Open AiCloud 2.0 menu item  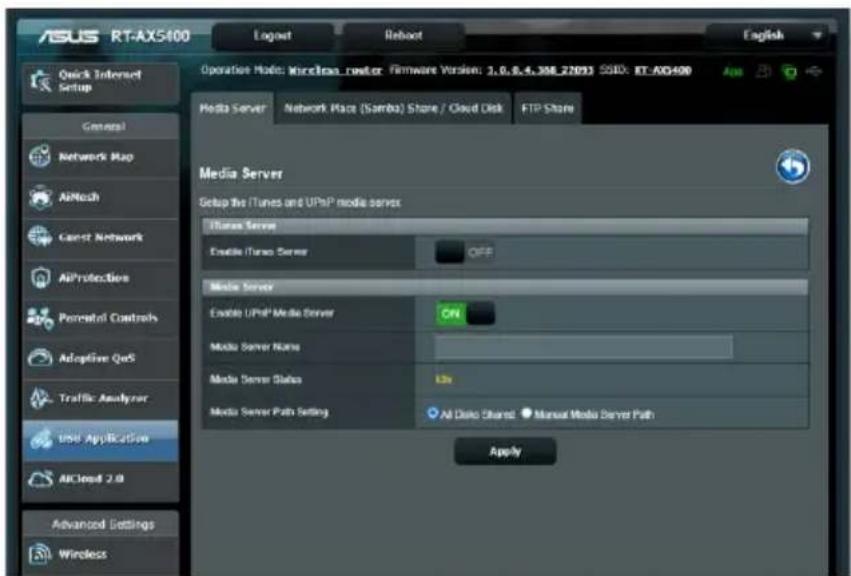(101, 479)
